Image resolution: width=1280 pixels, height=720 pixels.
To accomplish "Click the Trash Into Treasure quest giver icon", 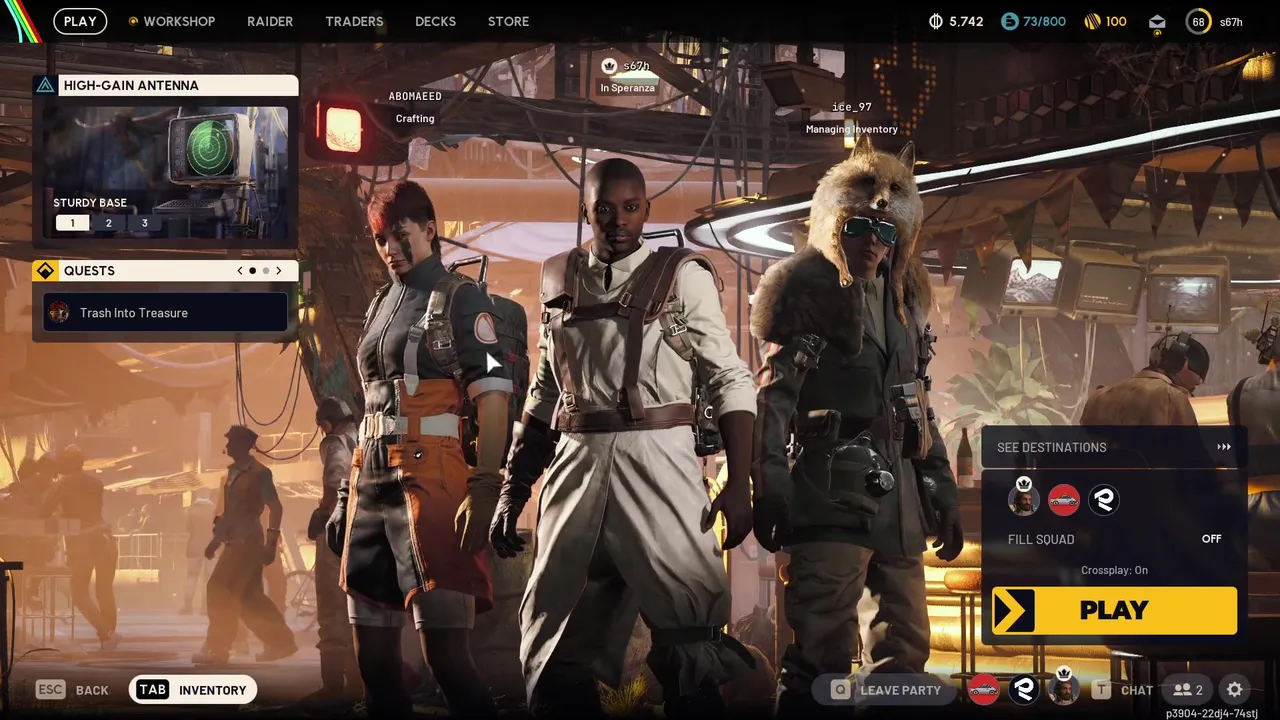I will click(60, 313).
